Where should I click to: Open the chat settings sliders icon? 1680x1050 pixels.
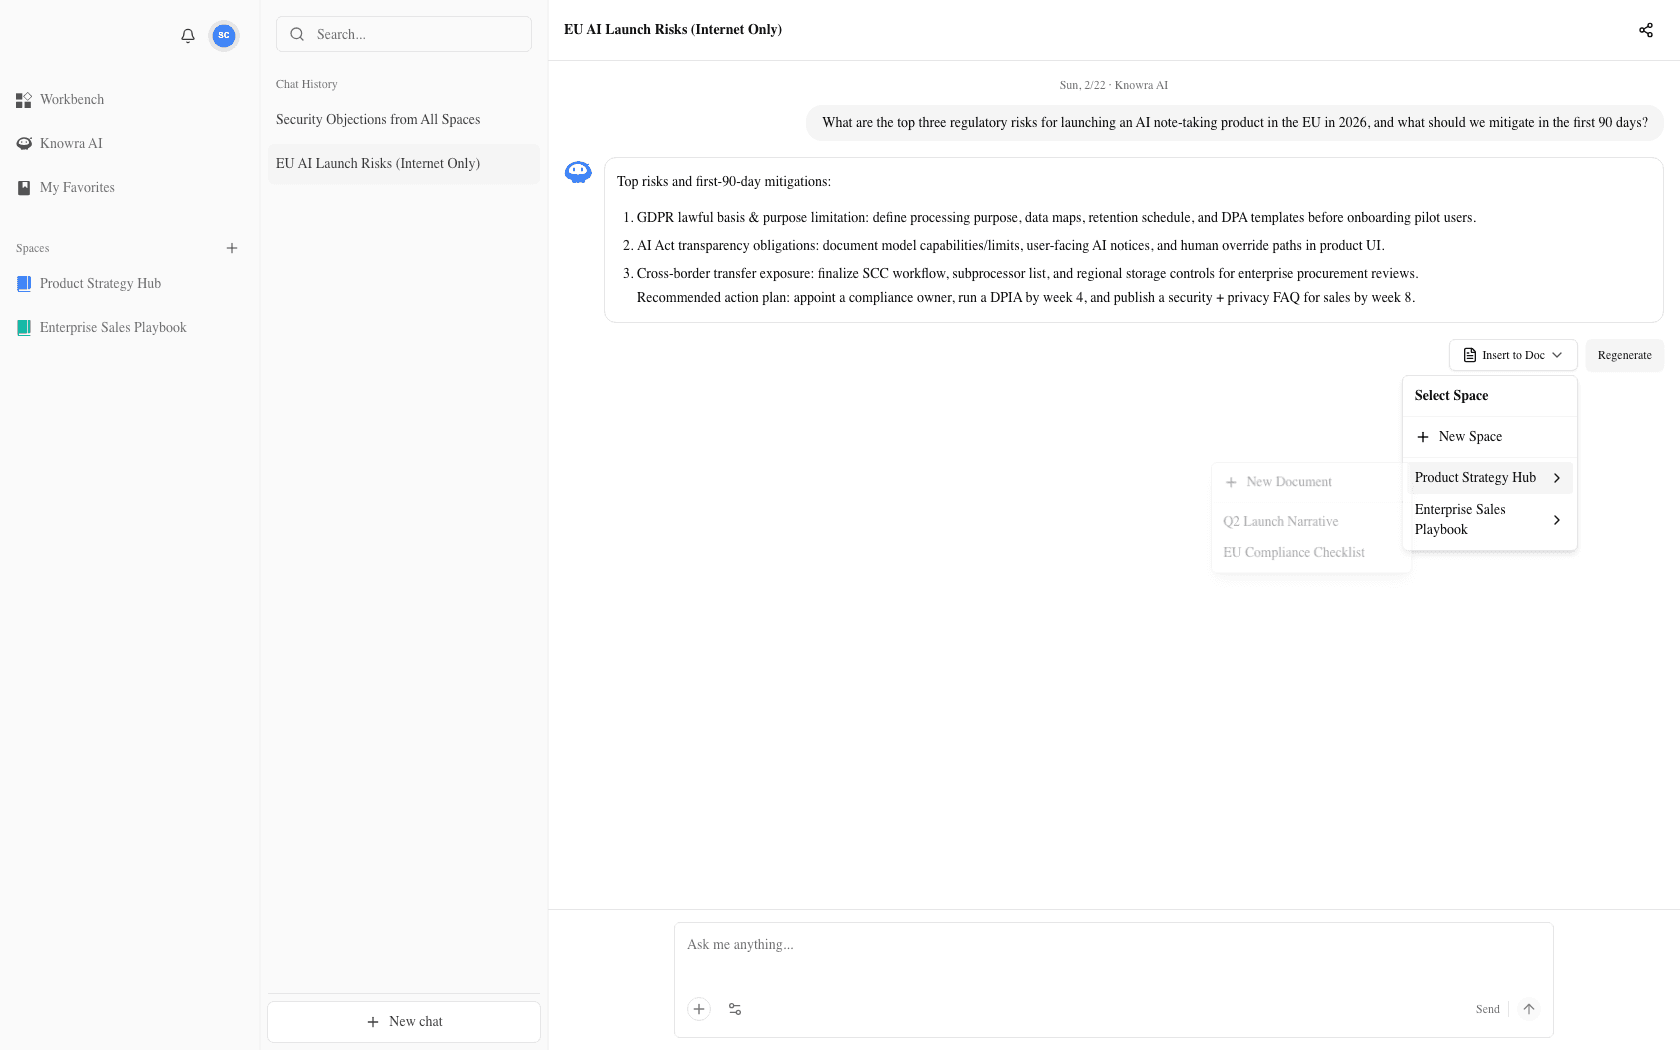735,1009
